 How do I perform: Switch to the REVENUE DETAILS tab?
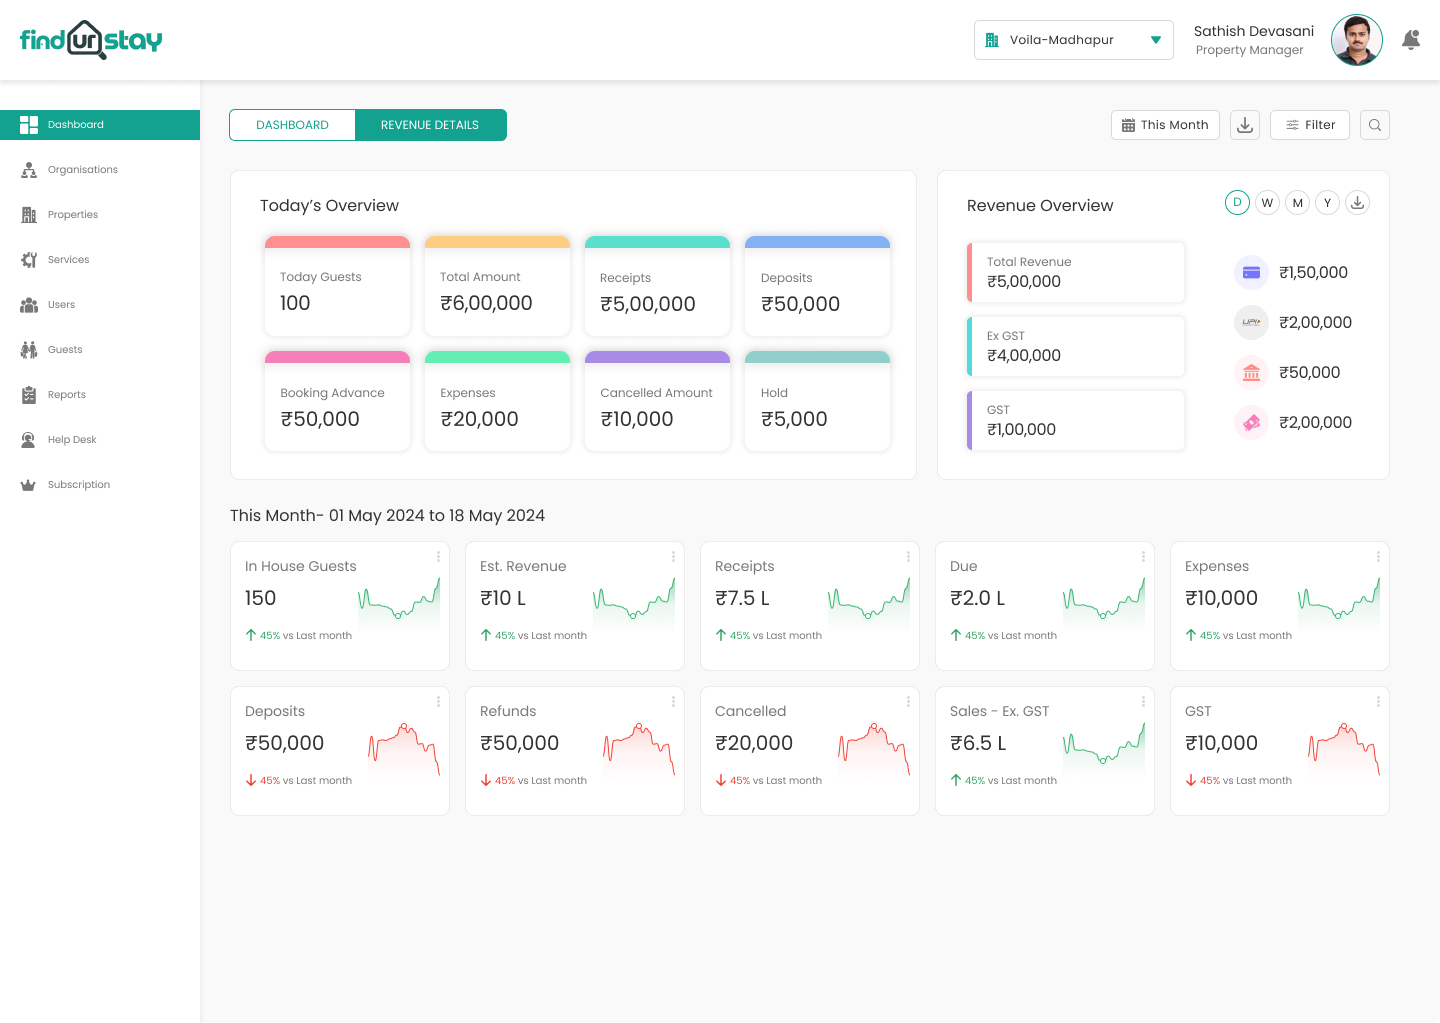[x=430, y=125]
